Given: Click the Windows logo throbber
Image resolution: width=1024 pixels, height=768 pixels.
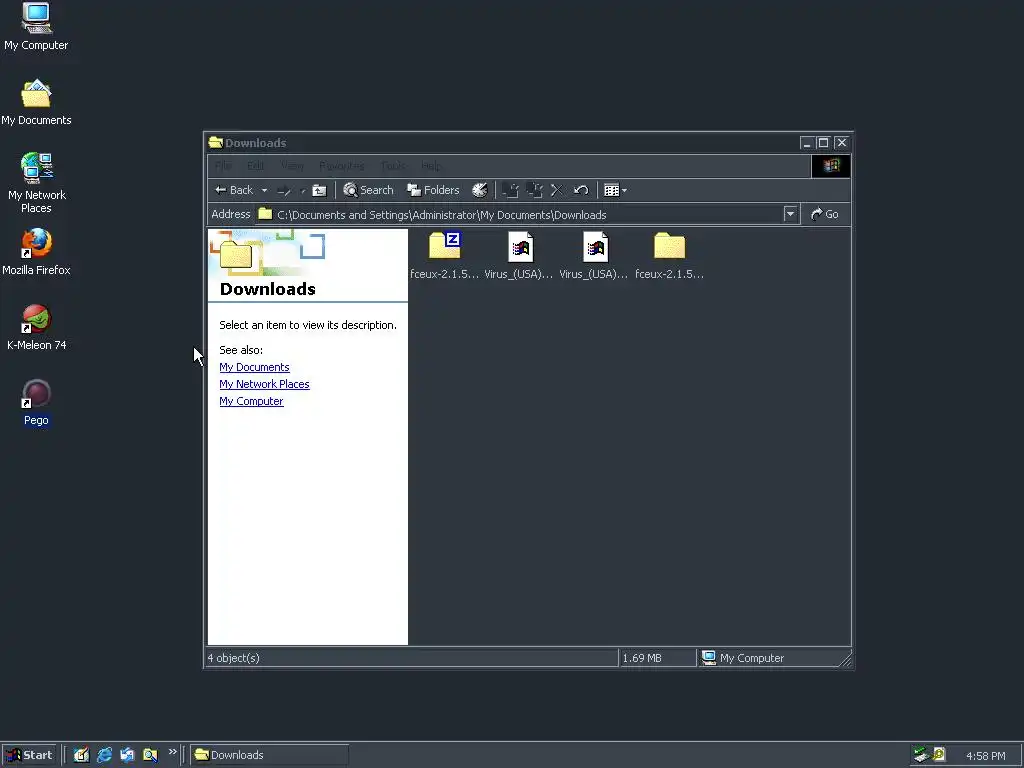Looking at the screenshot, I should (831, 166).
